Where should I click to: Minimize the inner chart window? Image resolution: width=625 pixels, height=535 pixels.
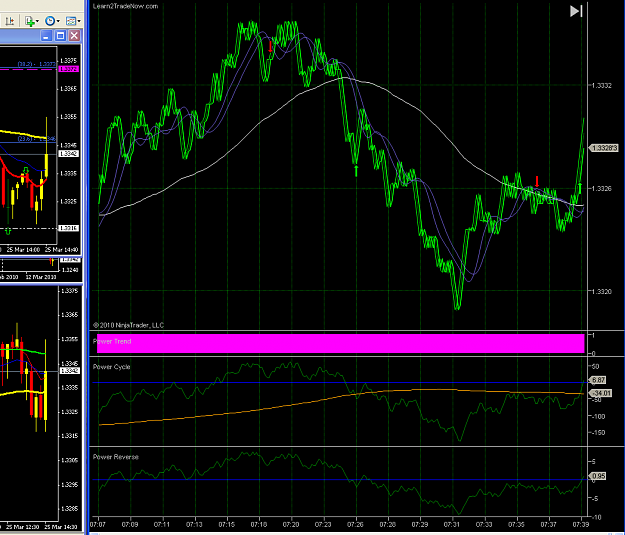tap(46, 36)
